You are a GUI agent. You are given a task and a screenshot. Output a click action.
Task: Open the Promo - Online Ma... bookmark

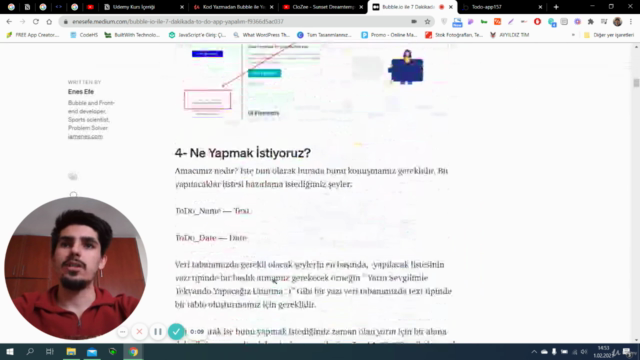389,35
